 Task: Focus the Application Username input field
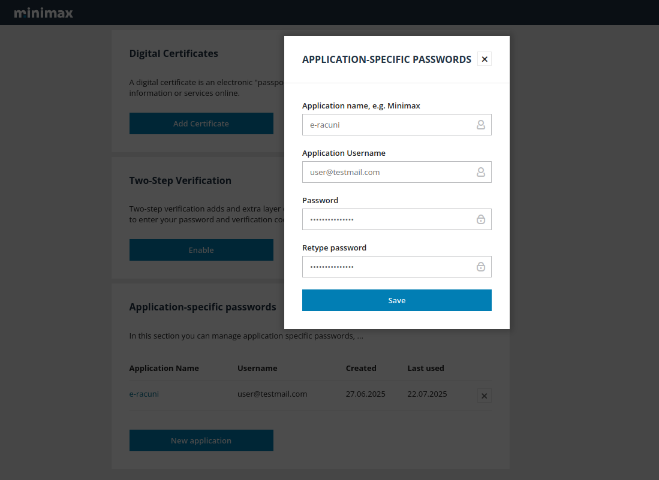[x=386, y=172]
